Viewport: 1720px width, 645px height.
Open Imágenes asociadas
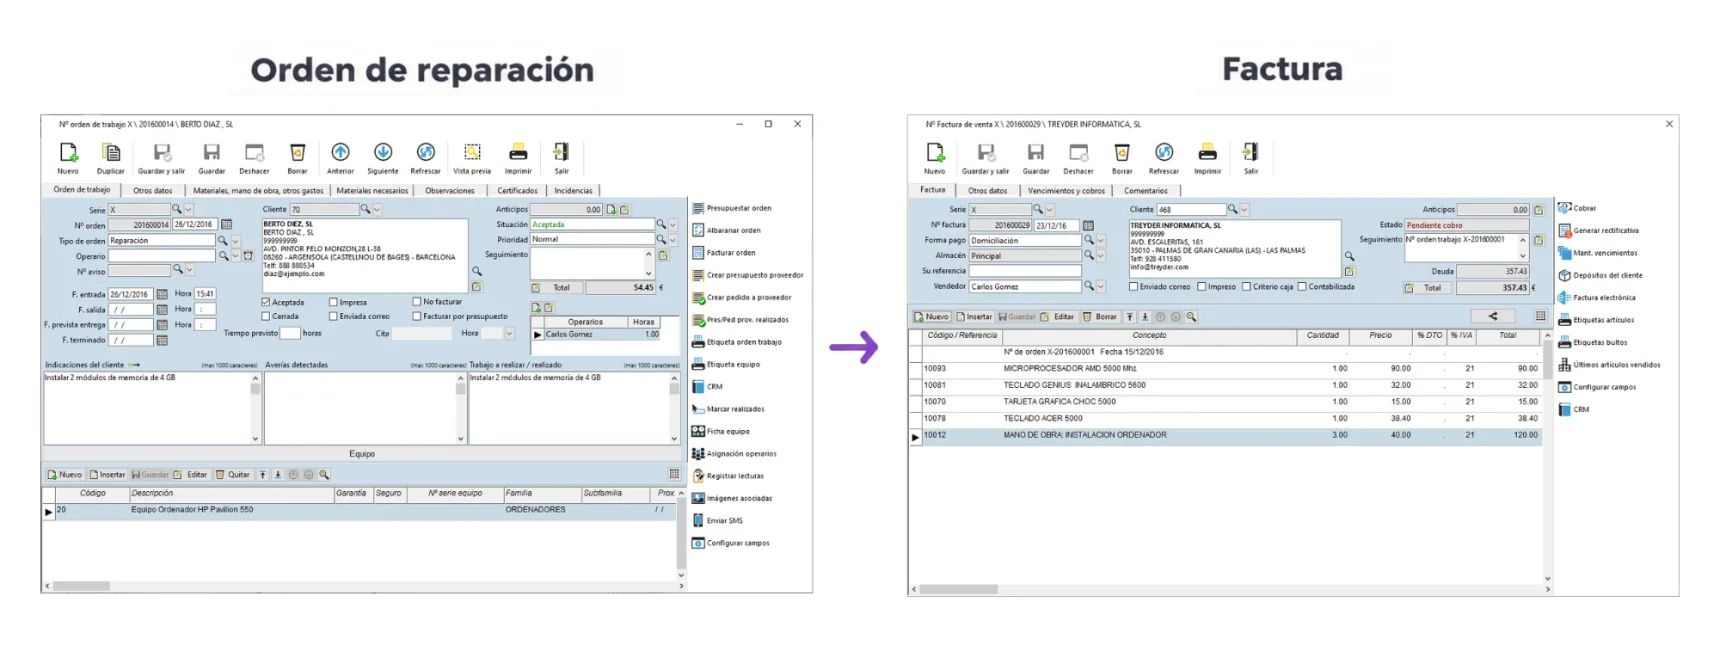[733, 498]
